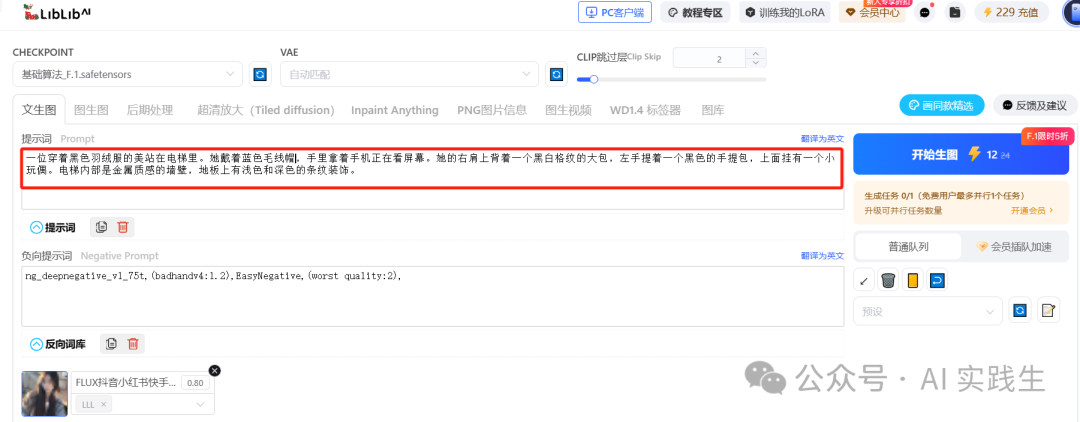The height and width of the screenshot is (422, 1080).
Task: Remove the LLL trigger word tag
Action: [x=104, y=404]
